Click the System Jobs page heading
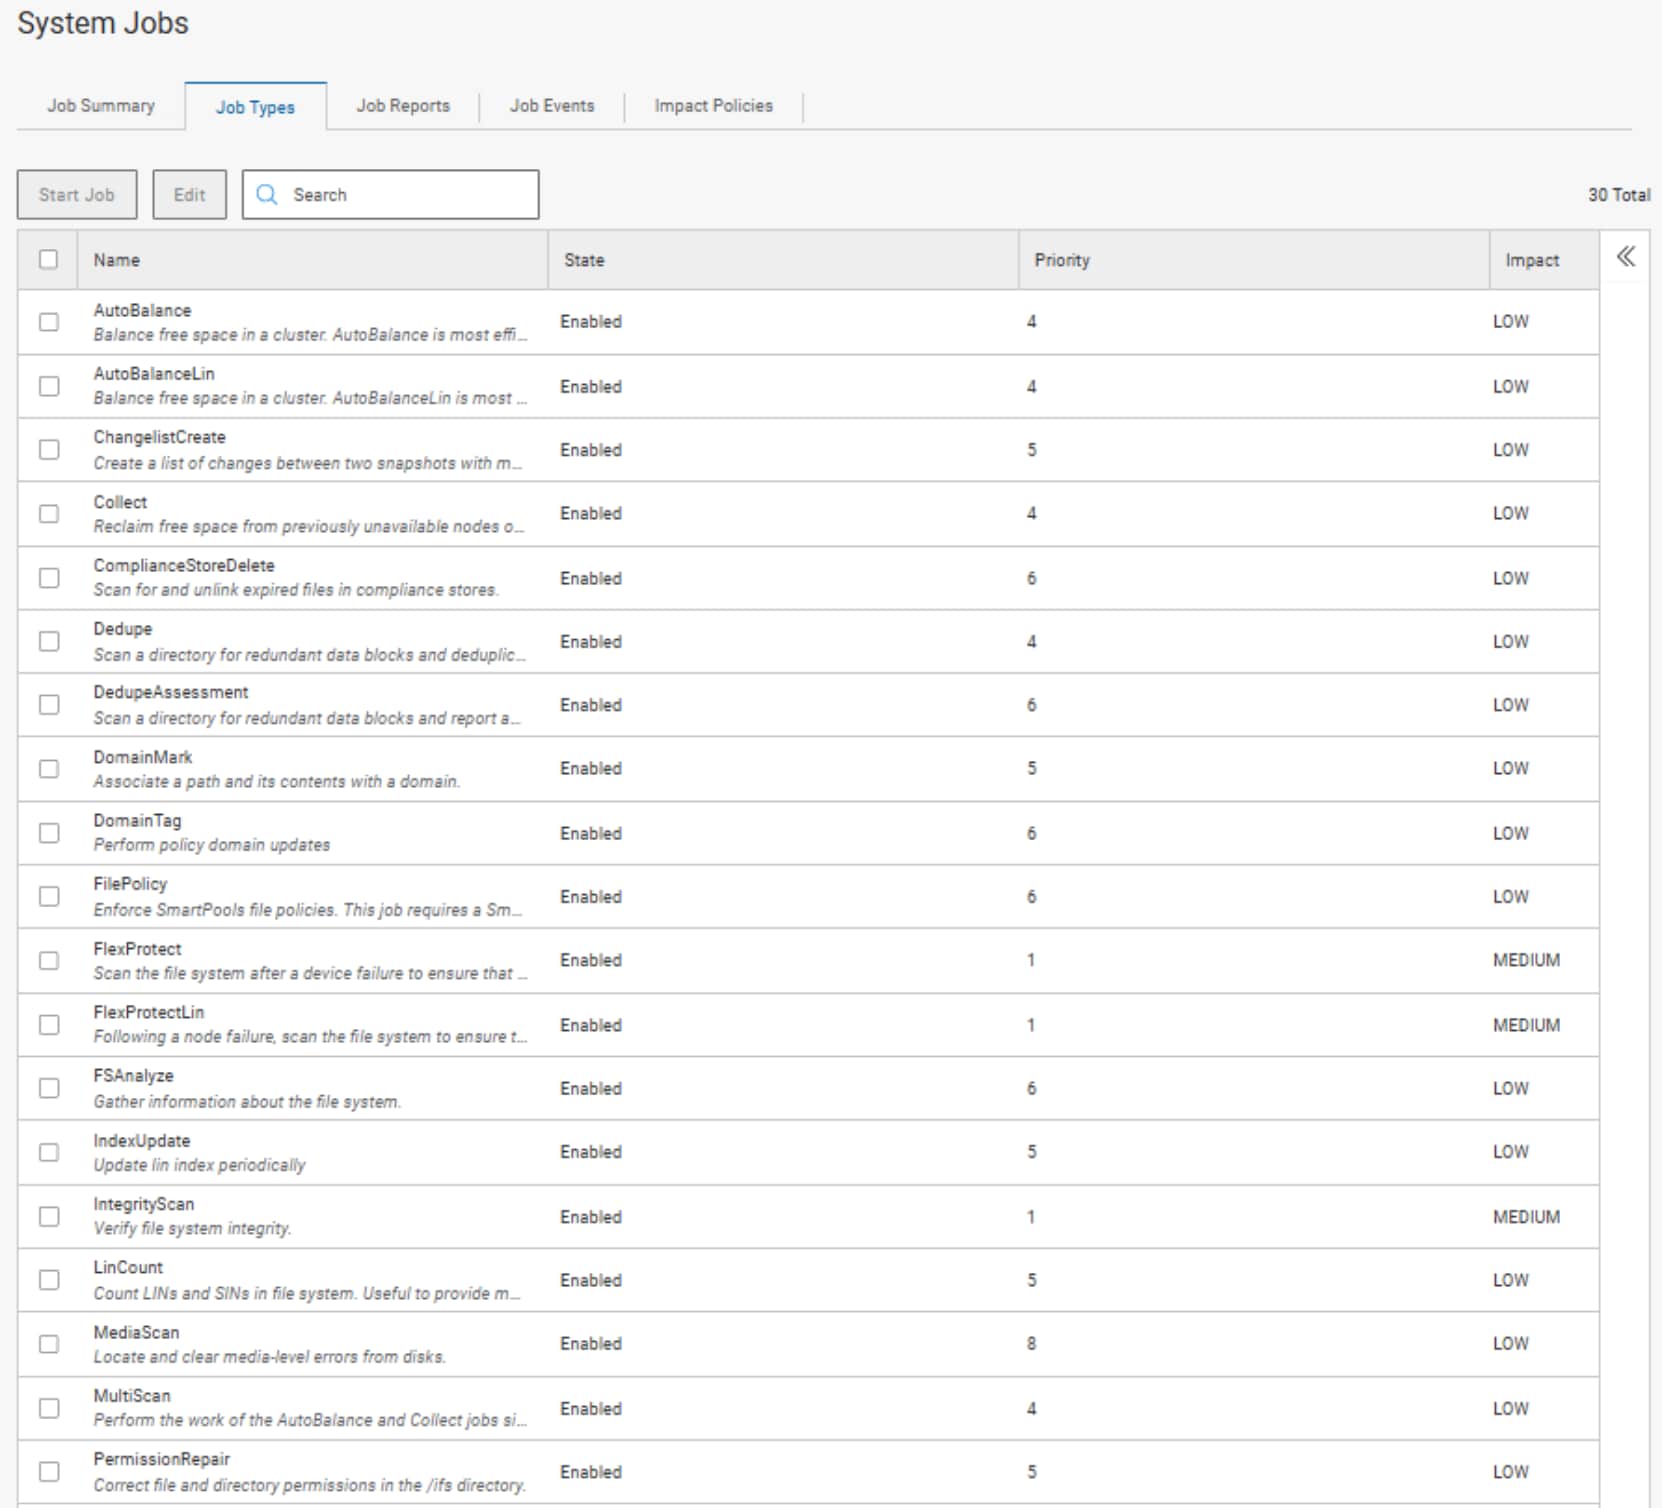 [103, 23]
